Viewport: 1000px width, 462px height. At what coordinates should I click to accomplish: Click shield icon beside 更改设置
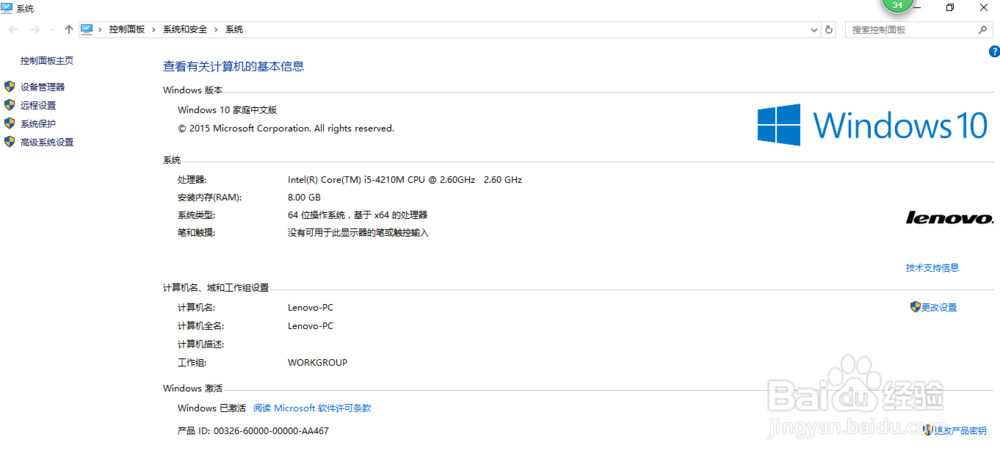915,307
